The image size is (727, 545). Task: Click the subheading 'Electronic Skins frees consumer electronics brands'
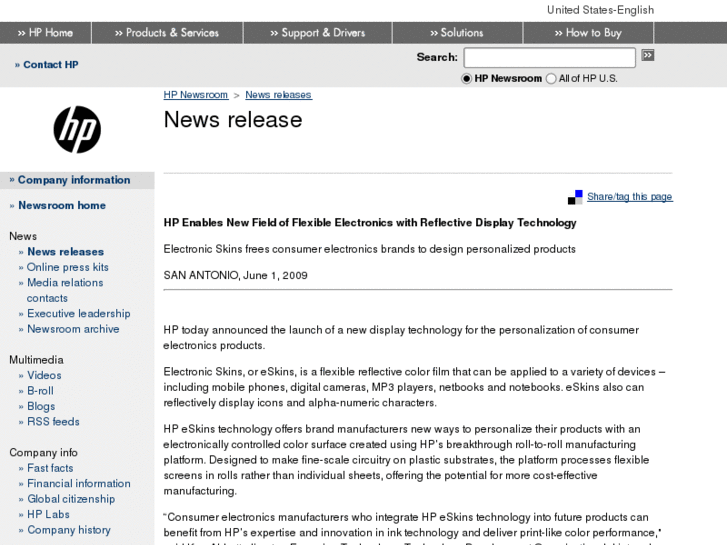click(x=370, y=249)
